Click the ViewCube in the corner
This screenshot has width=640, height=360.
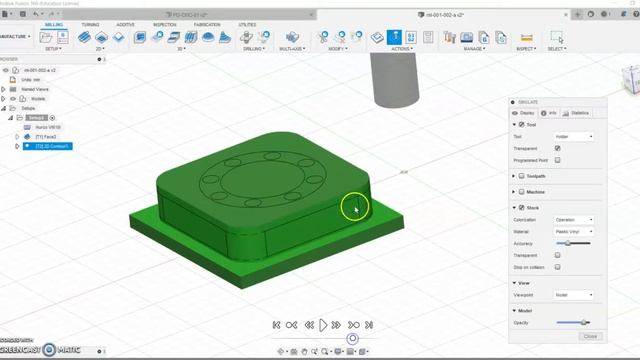[x=632, y=80]
